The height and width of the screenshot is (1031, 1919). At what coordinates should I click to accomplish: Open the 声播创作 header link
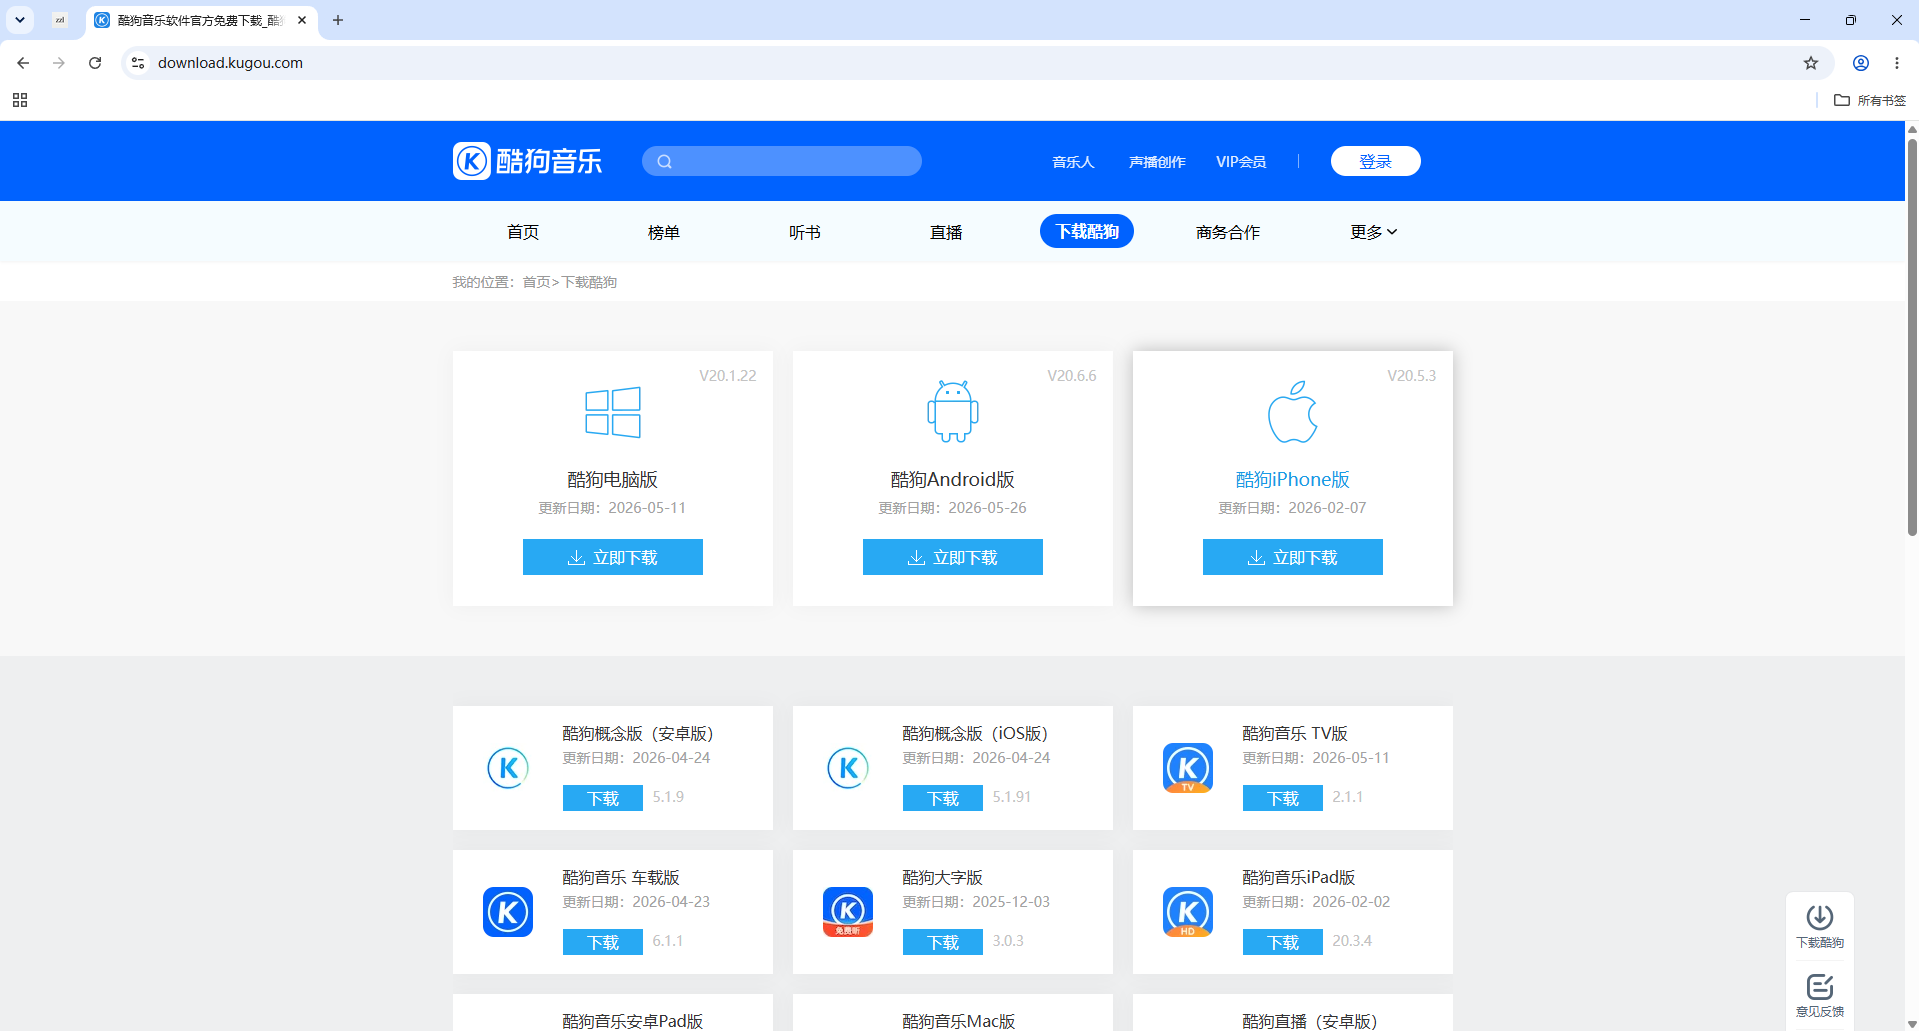point(1157,162)
